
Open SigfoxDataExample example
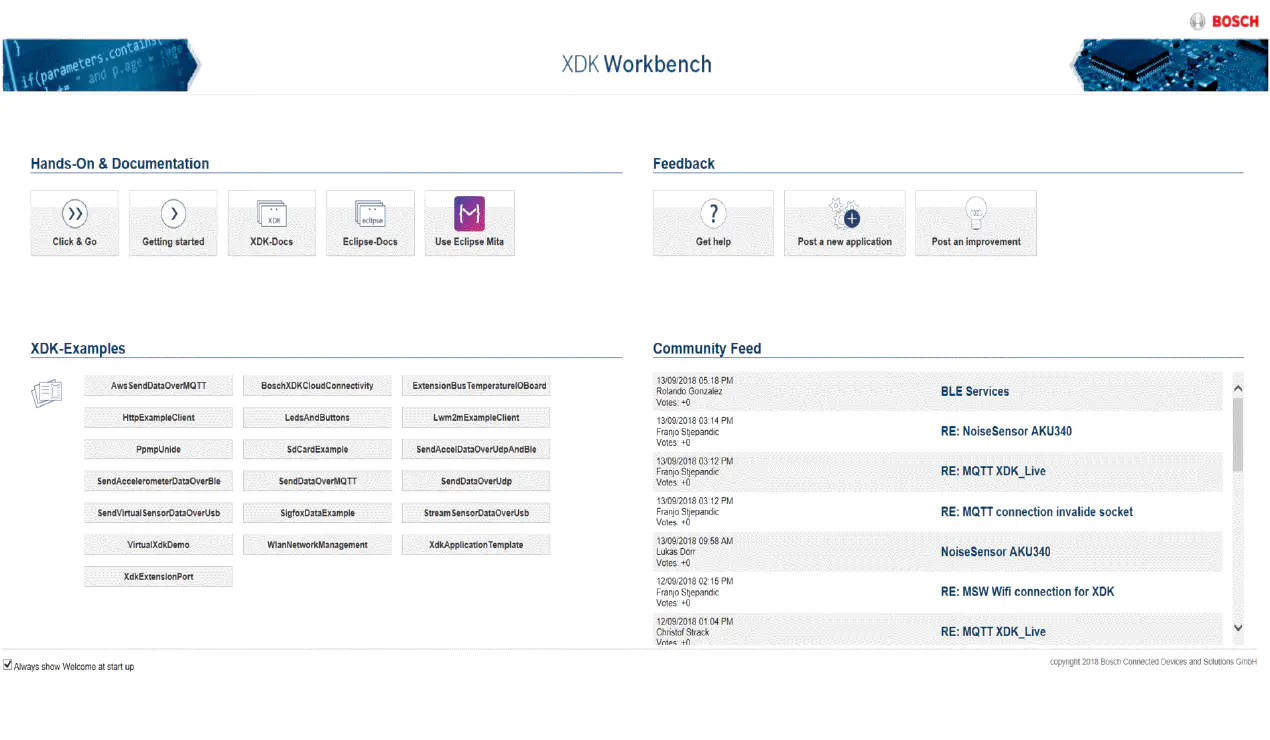coord(317,514)
